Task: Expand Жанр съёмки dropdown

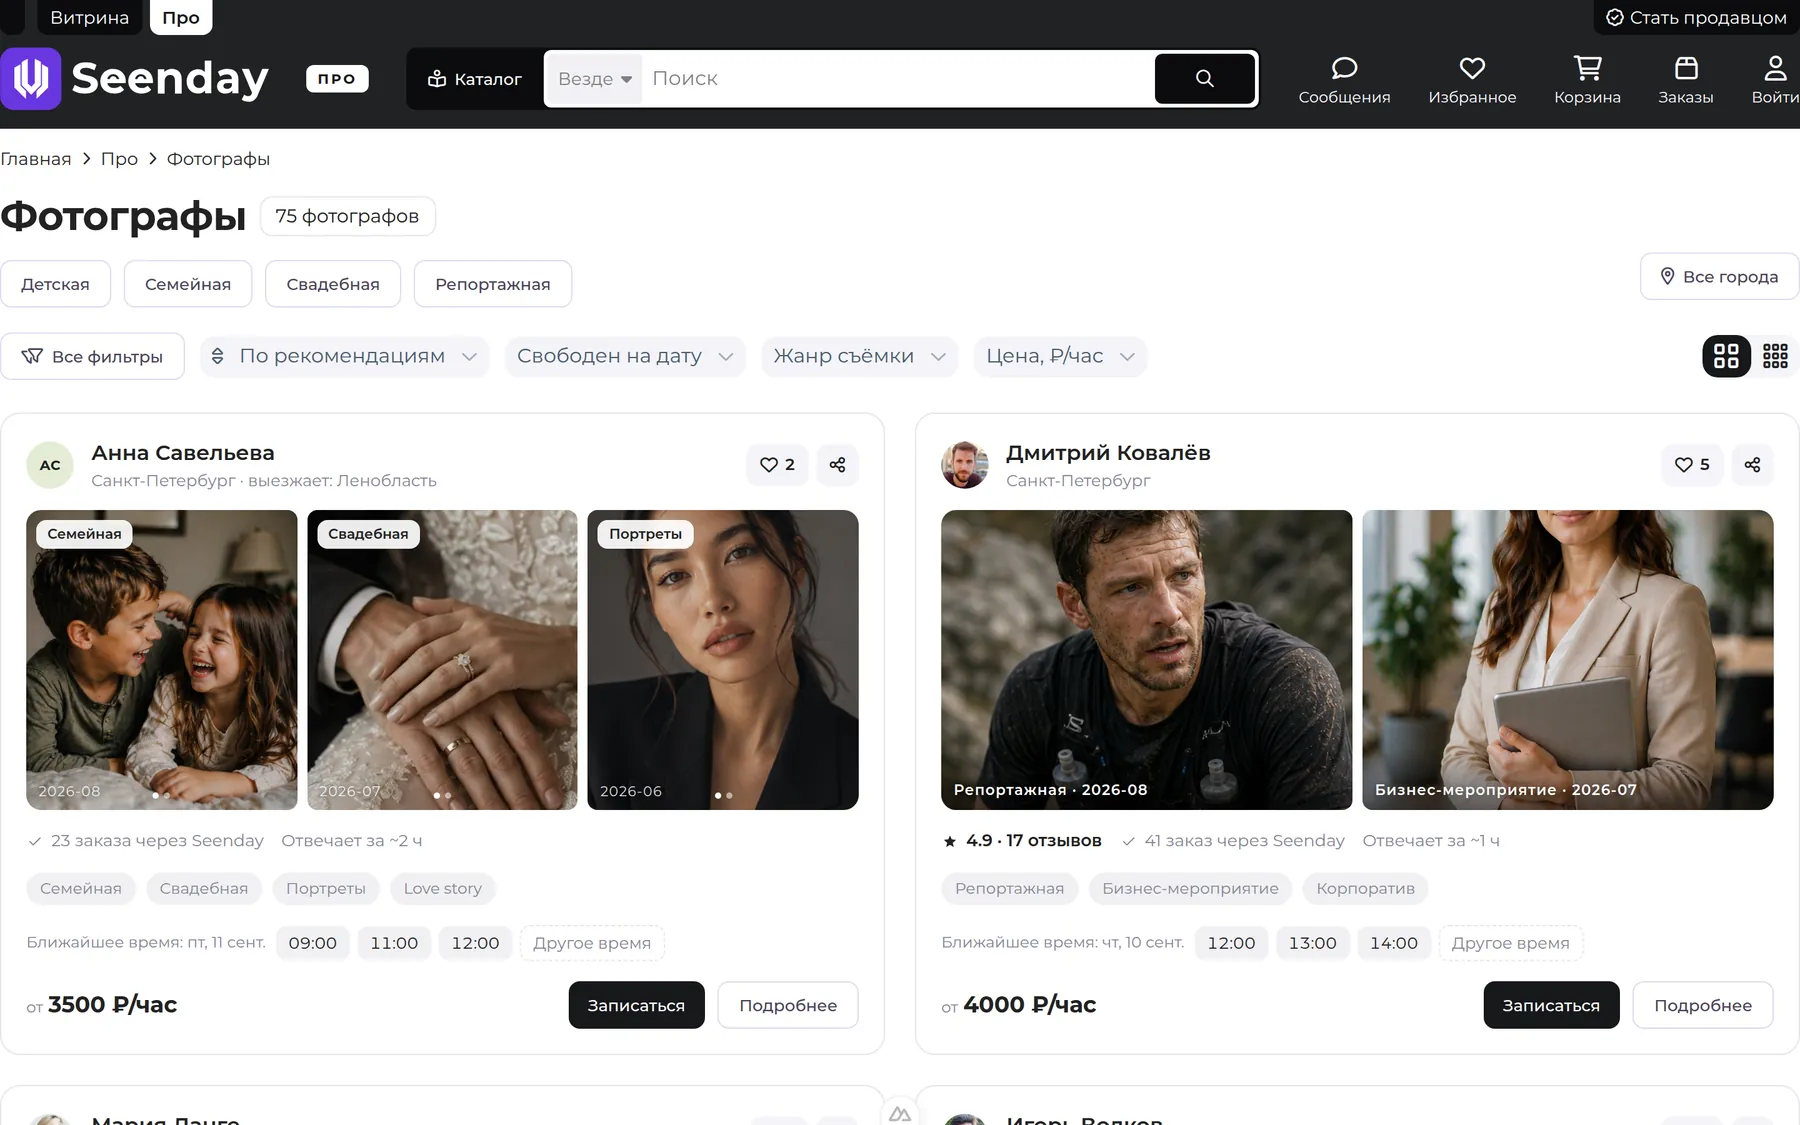Action: (859, 356)
